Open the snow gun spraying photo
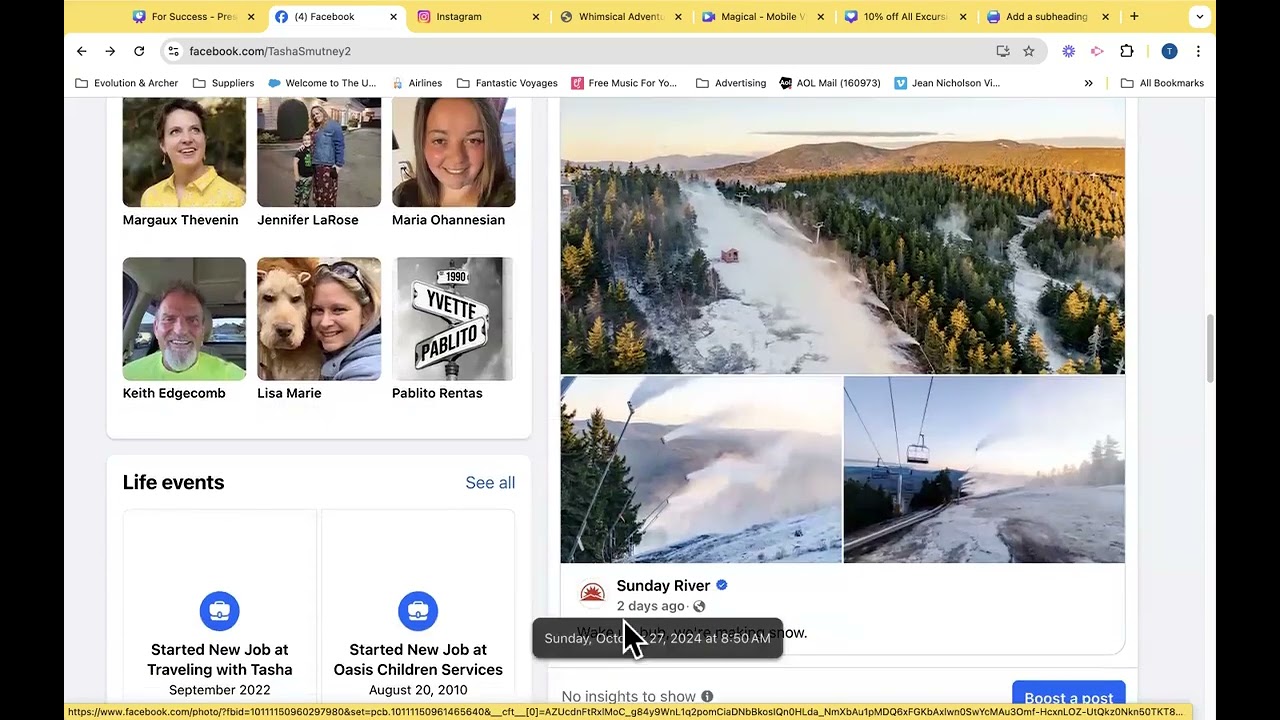 coord(701,469)
